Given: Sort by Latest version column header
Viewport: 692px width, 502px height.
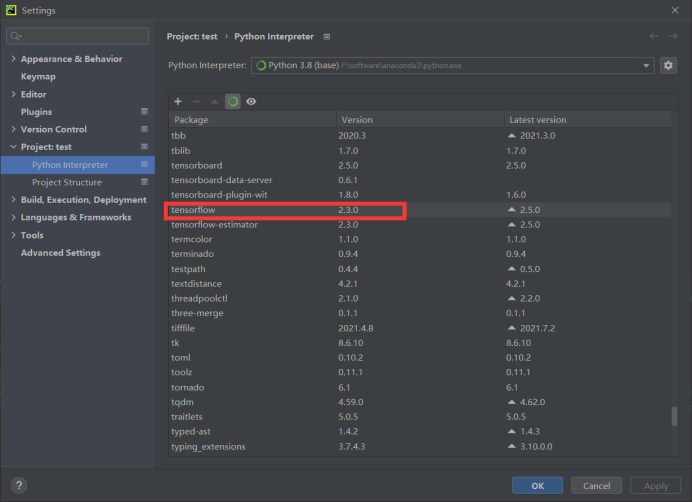Looking at the screenshot, I should pos(588,120).
